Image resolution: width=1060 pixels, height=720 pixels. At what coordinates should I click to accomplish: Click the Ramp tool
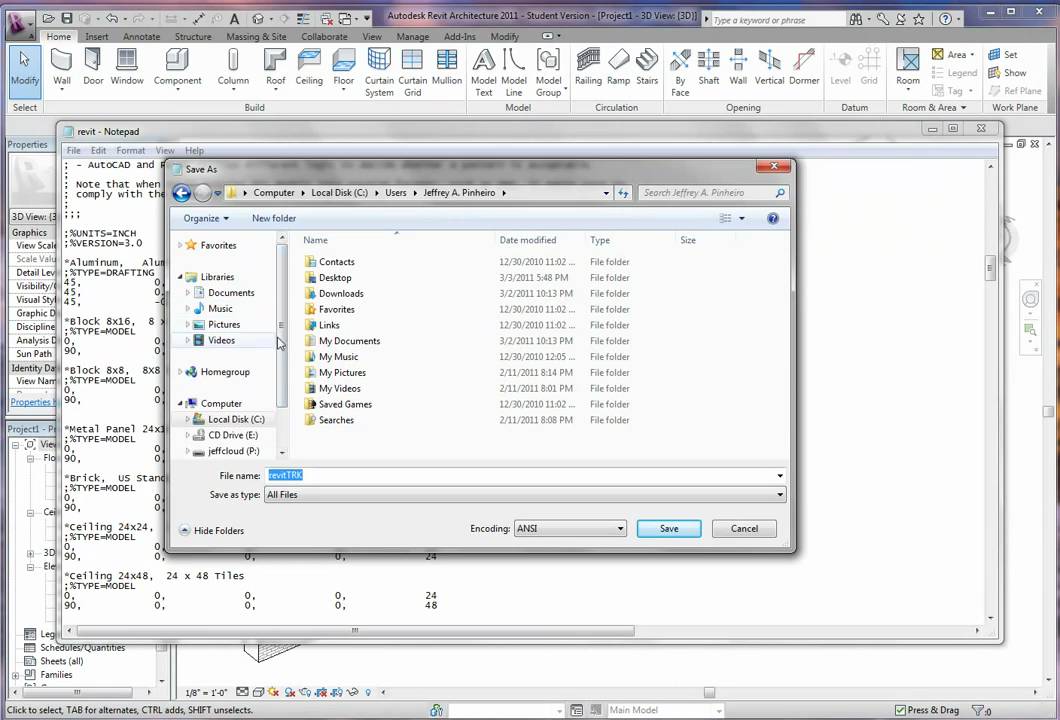pyautogui.click(x=618, y=62)
